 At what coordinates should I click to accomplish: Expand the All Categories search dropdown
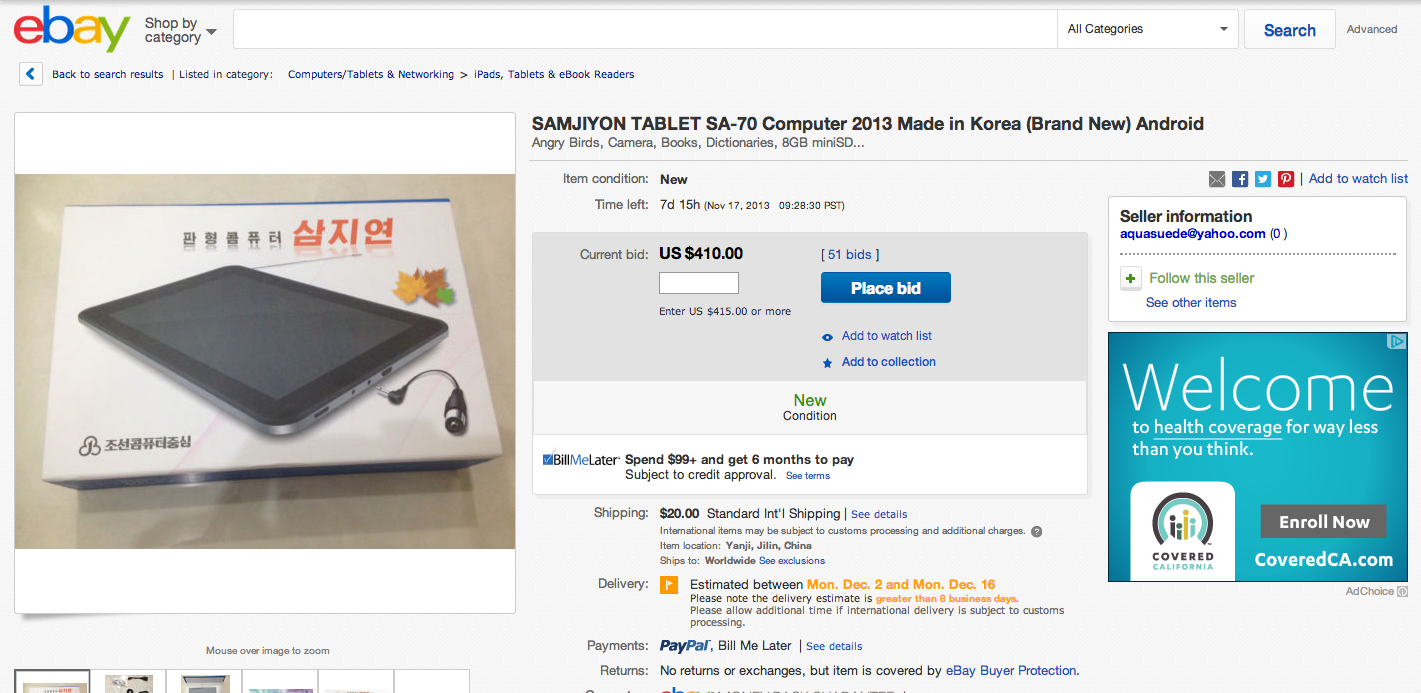[1147, 29]
